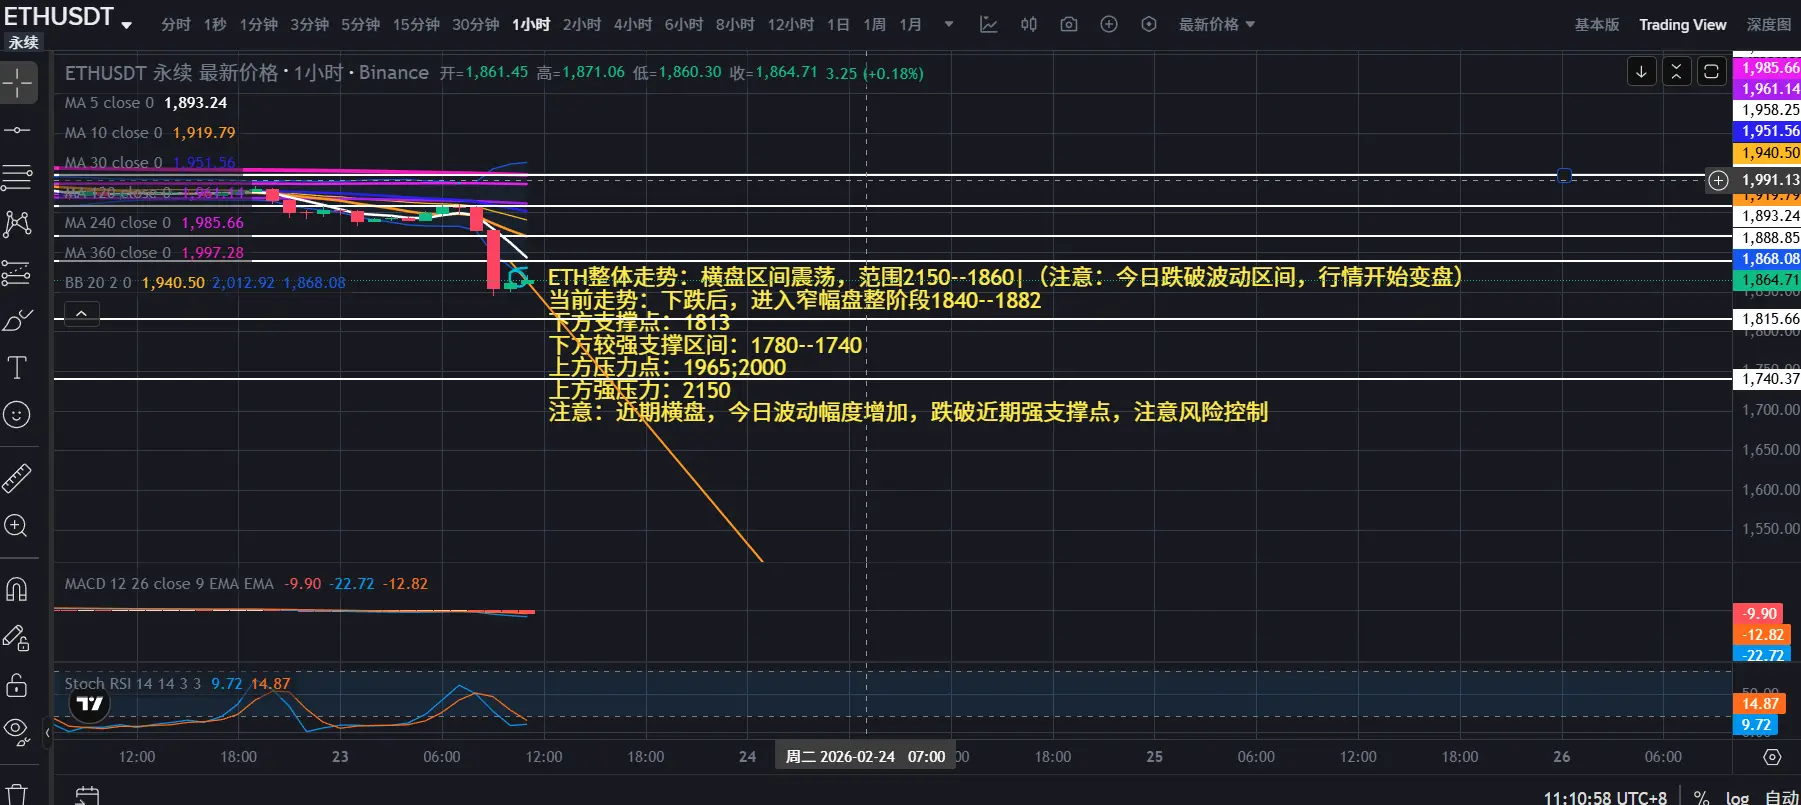
Task: Change the candlestick chart style
Action: coord(1029,24)
